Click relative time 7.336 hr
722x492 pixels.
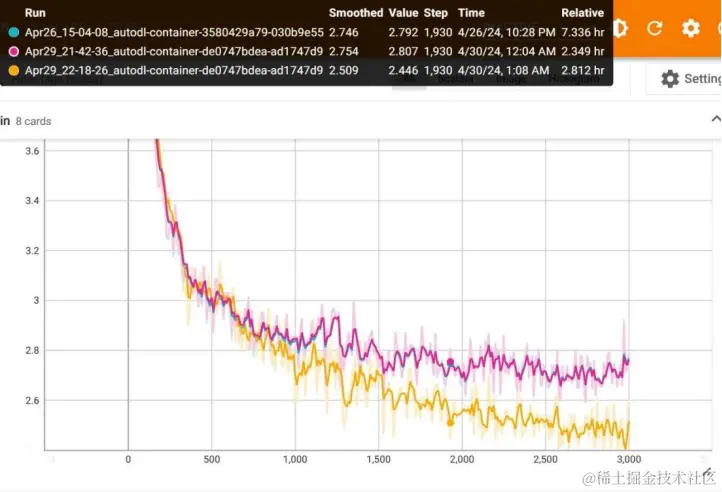coord(582,32)
